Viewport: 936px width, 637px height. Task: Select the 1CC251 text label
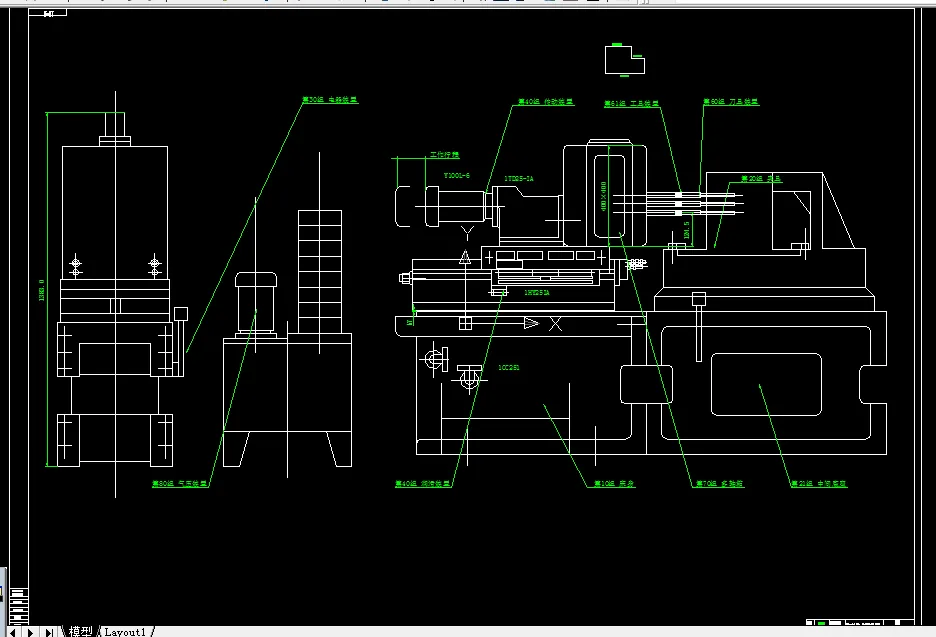(x=509, y=367)
